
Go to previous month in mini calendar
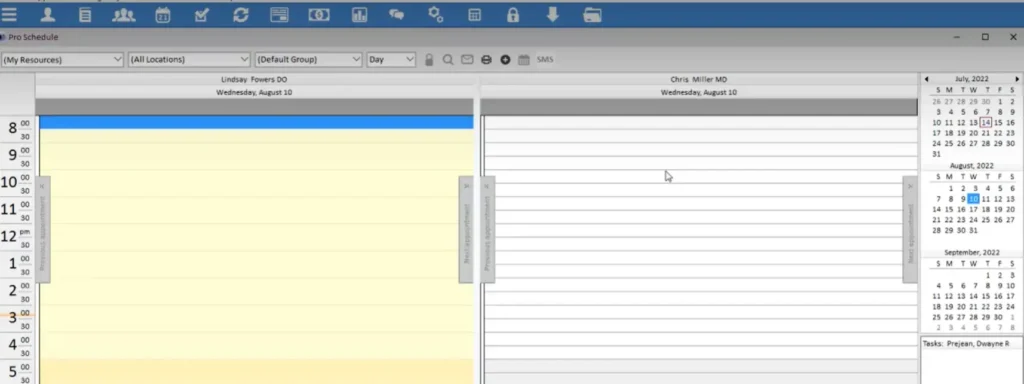(x=927, y=79)
